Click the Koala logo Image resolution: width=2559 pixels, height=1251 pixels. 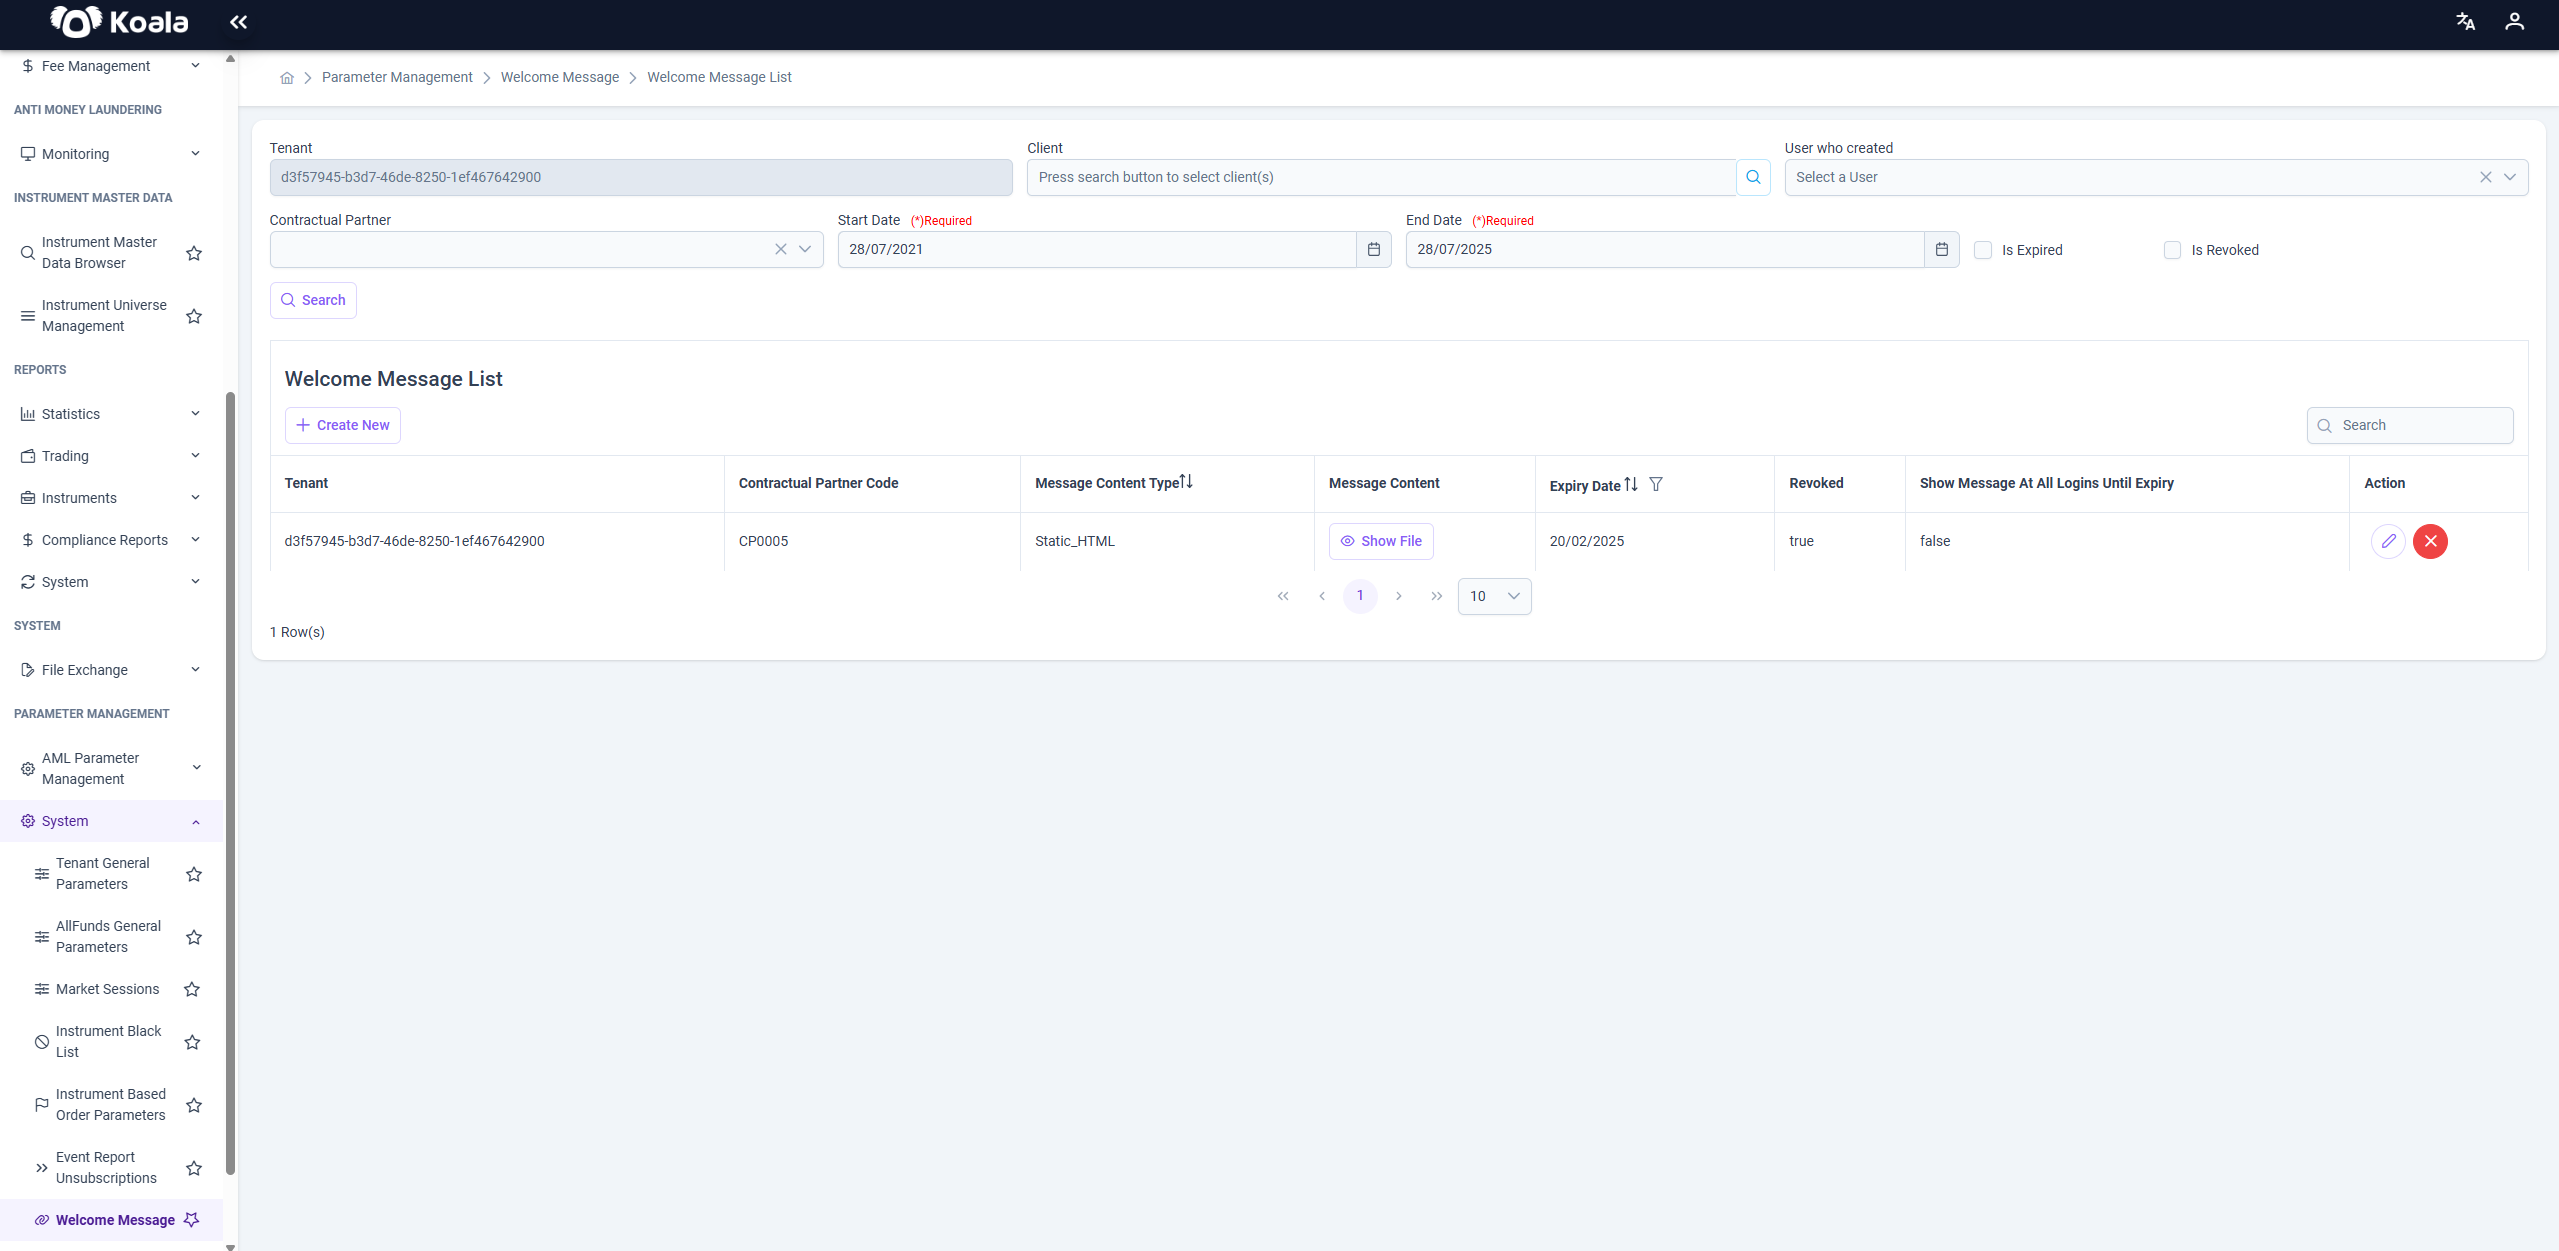click(119, 22)
